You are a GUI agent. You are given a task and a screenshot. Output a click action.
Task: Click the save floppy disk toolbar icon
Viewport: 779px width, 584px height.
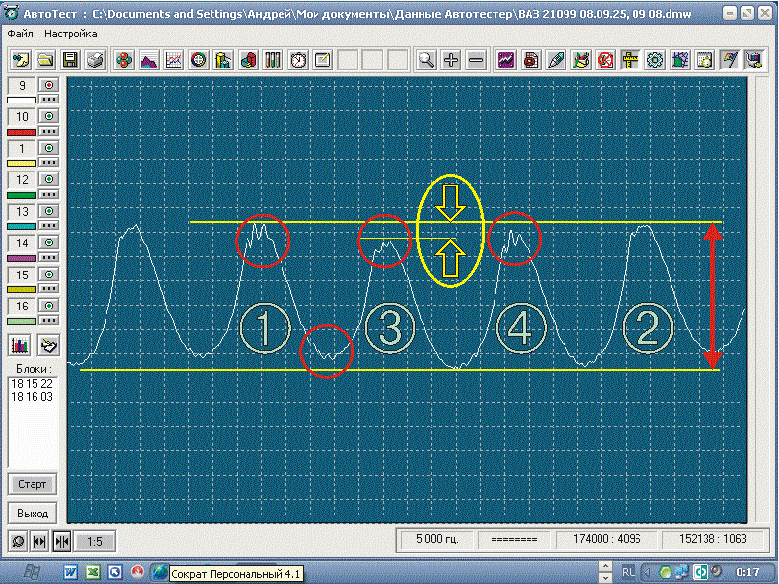point(70,60)
